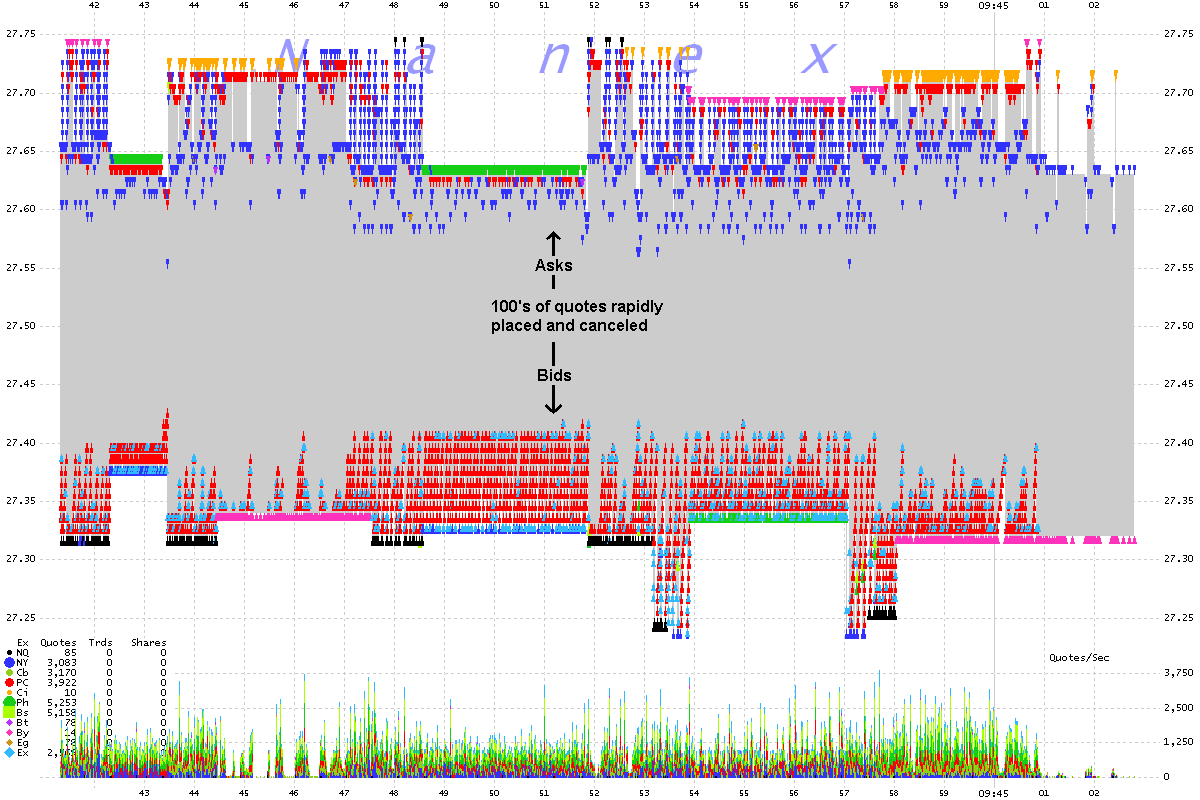The image size is (1200, 800).
Task: Click "100's of quotes rapidly placed and canceled" text
Action: [576, 316]
